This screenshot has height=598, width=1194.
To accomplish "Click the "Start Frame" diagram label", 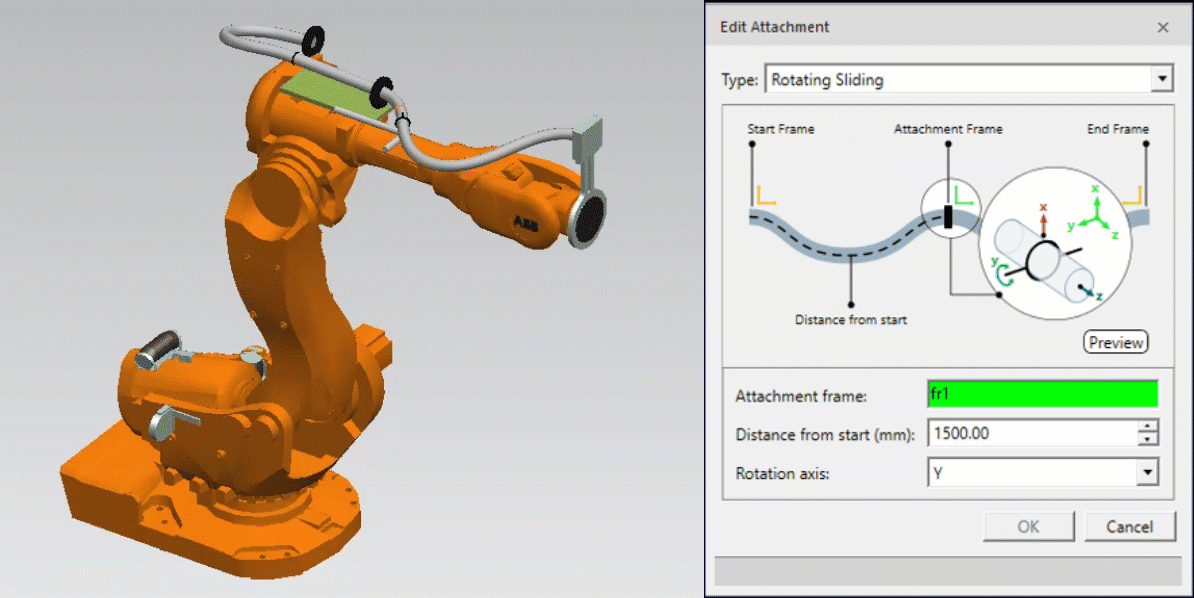I will pos(781,129).
